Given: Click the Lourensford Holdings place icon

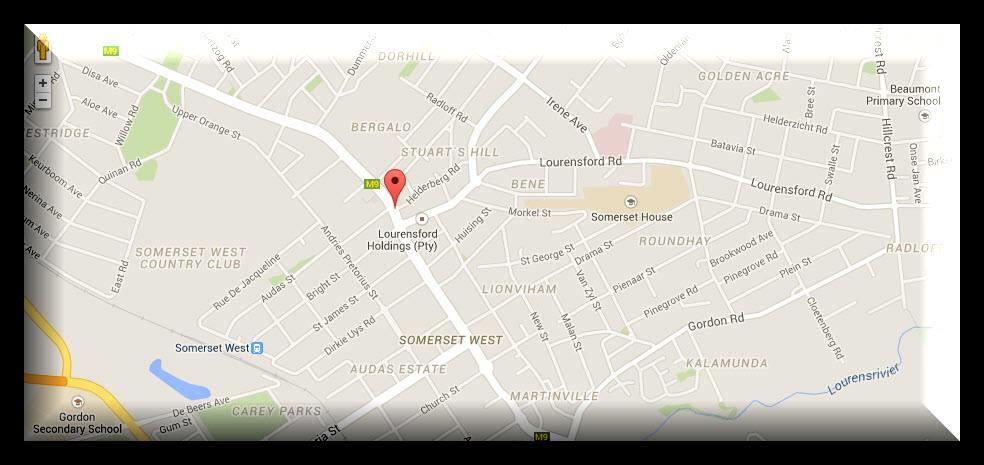Looking at the screenshot, I should coord(422,219).
